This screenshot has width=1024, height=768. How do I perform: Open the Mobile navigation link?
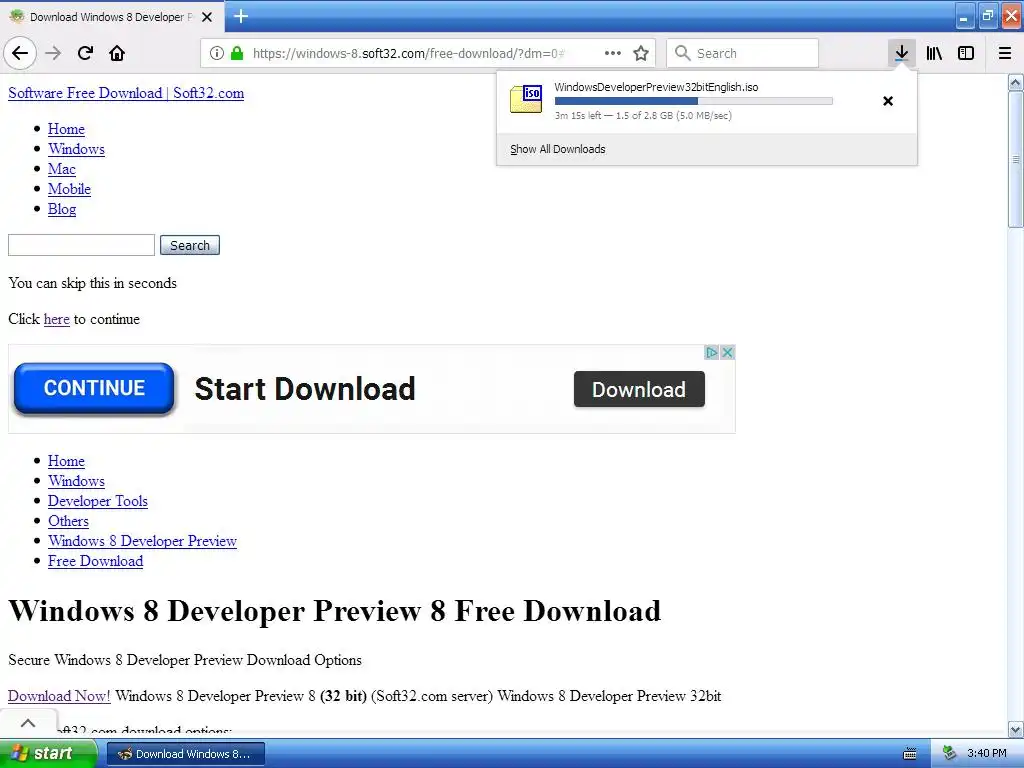point(69,189)
